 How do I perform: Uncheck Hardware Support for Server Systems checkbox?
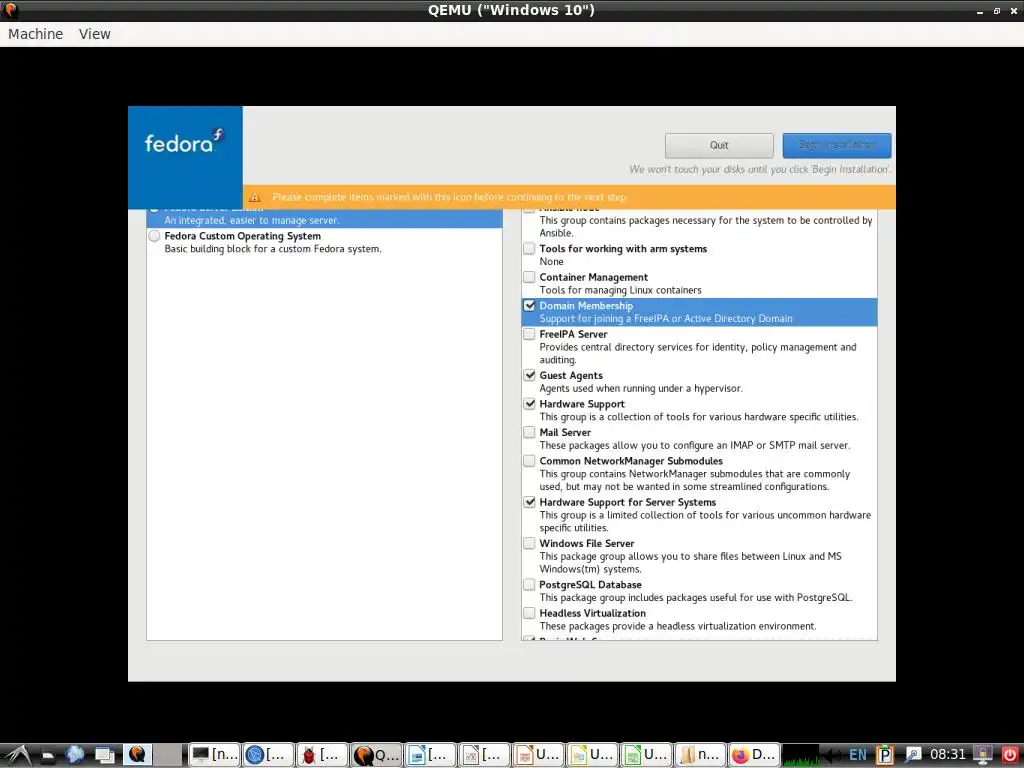529,502
